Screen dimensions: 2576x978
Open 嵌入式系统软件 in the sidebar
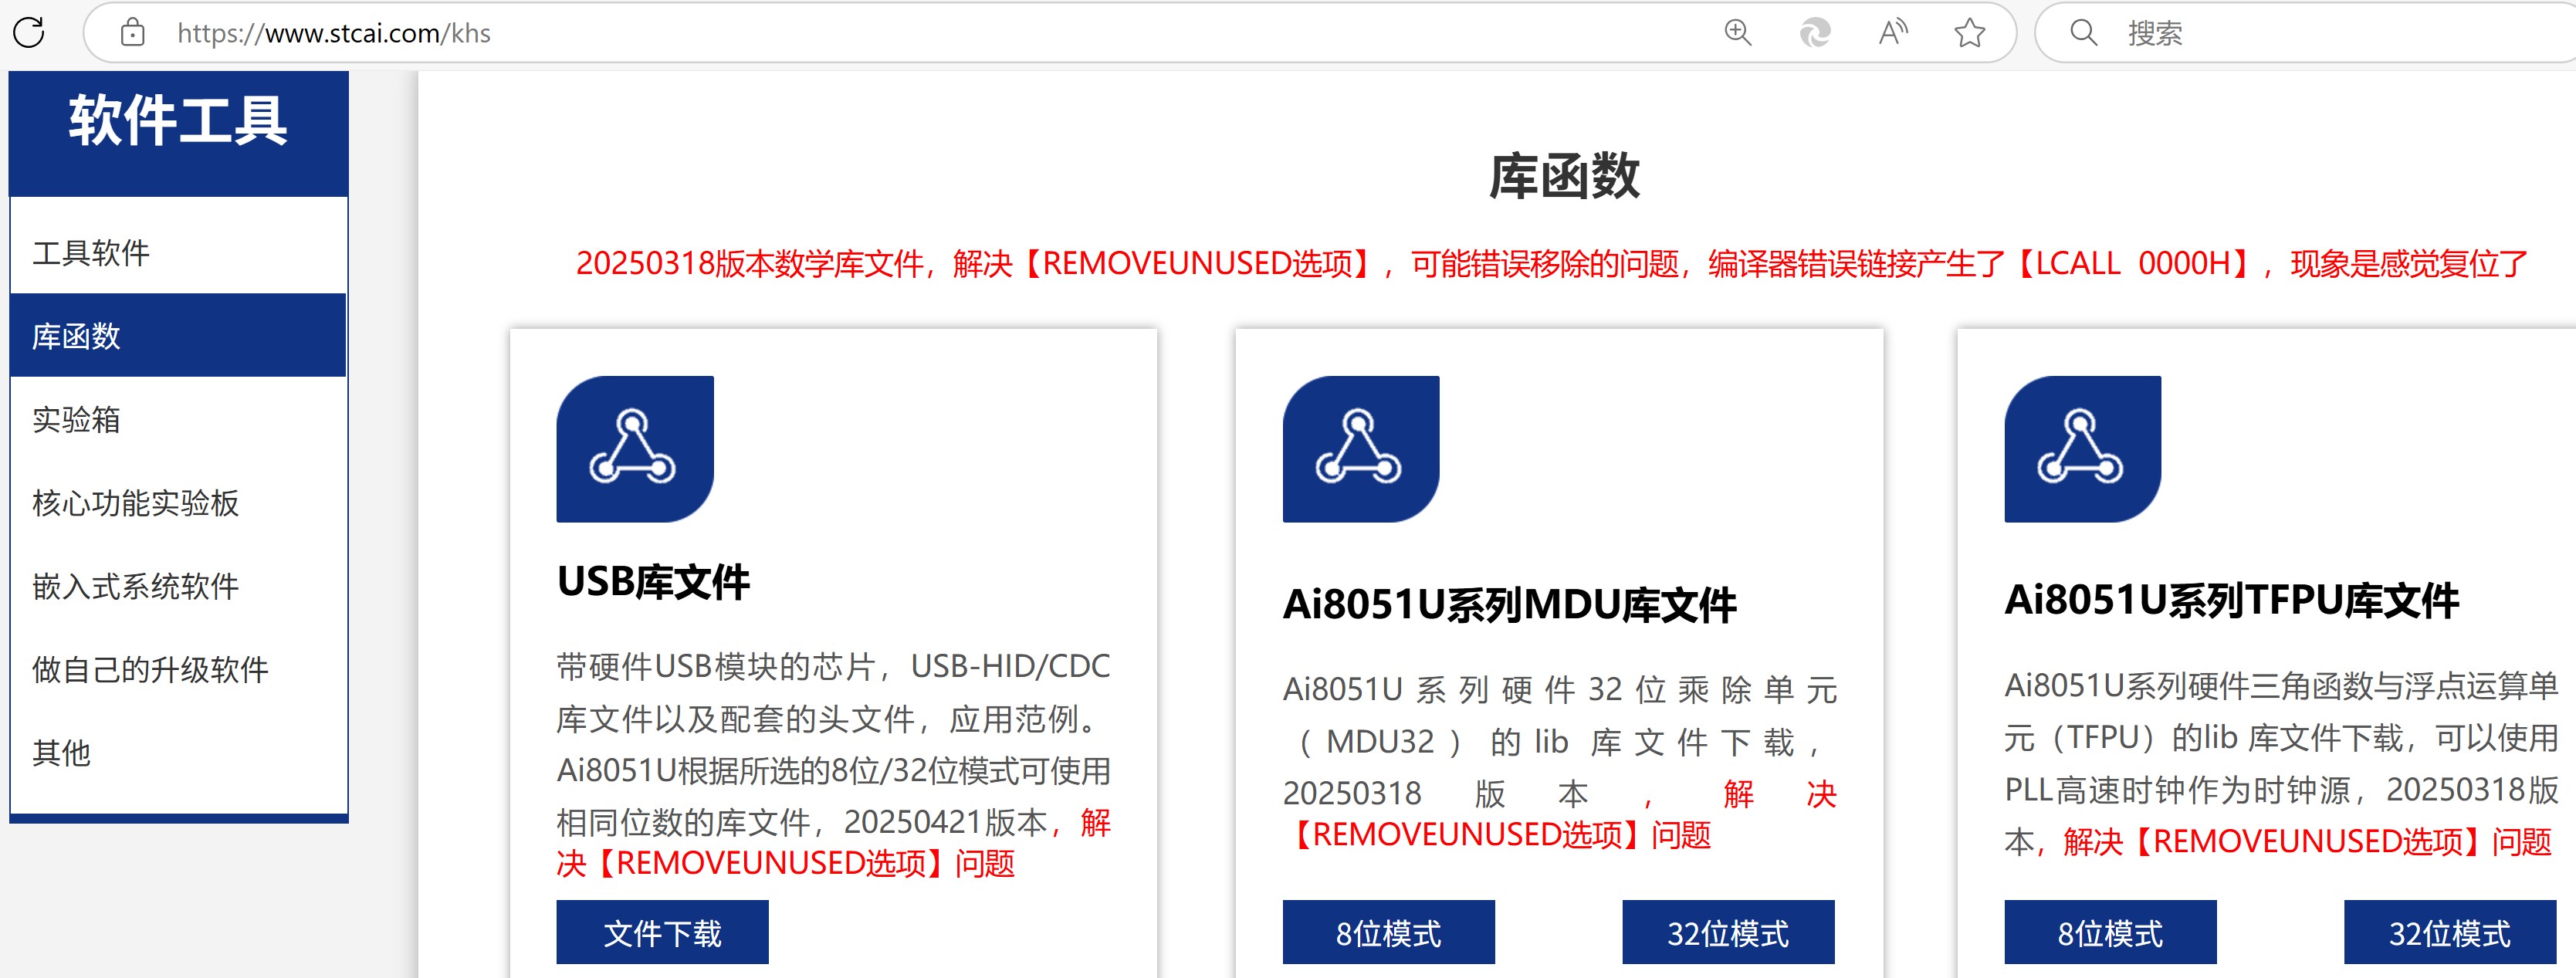pyautogui.click(x=178, y=586)
